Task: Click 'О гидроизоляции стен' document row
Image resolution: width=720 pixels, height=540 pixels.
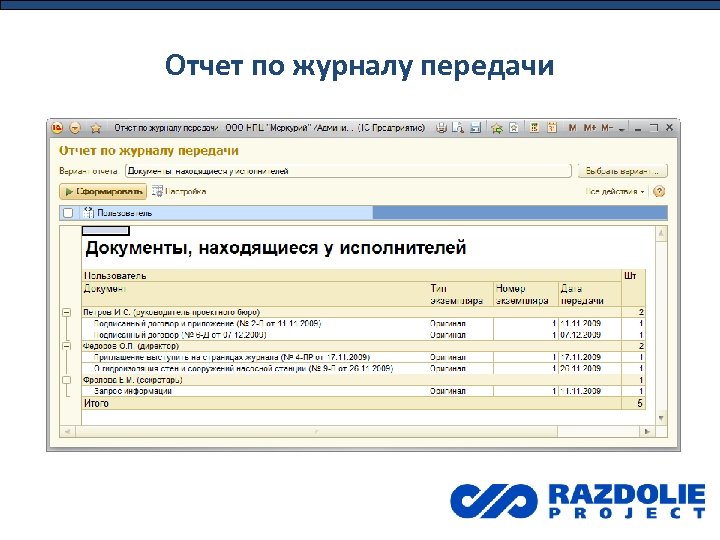Action: [x=363, y=368]
